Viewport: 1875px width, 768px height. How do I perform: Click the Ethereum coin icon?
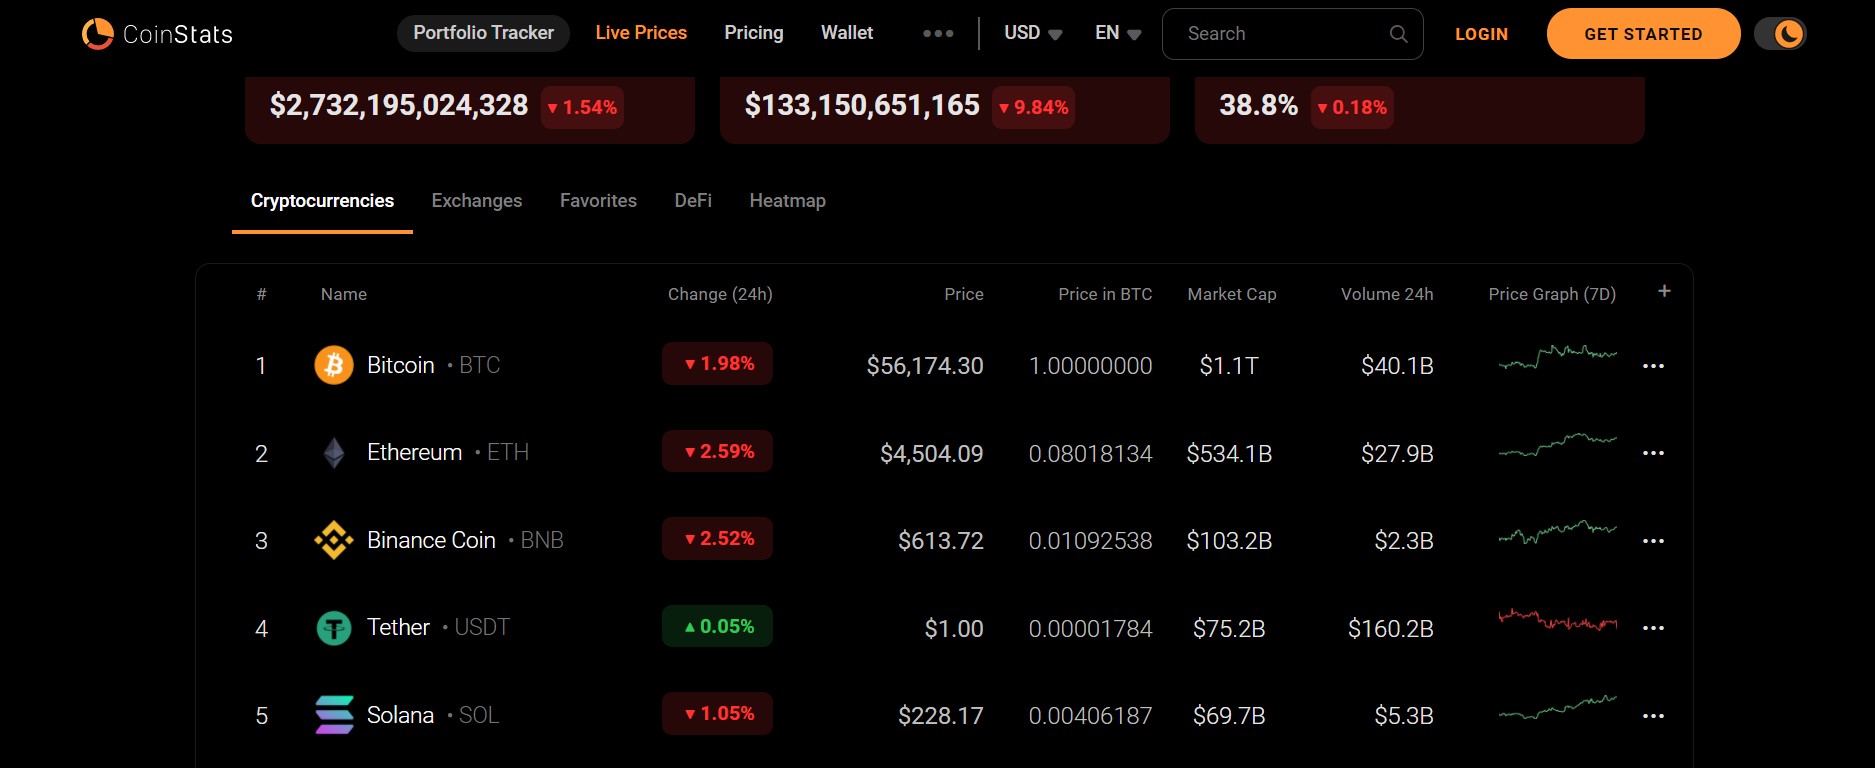click(334, 453)
